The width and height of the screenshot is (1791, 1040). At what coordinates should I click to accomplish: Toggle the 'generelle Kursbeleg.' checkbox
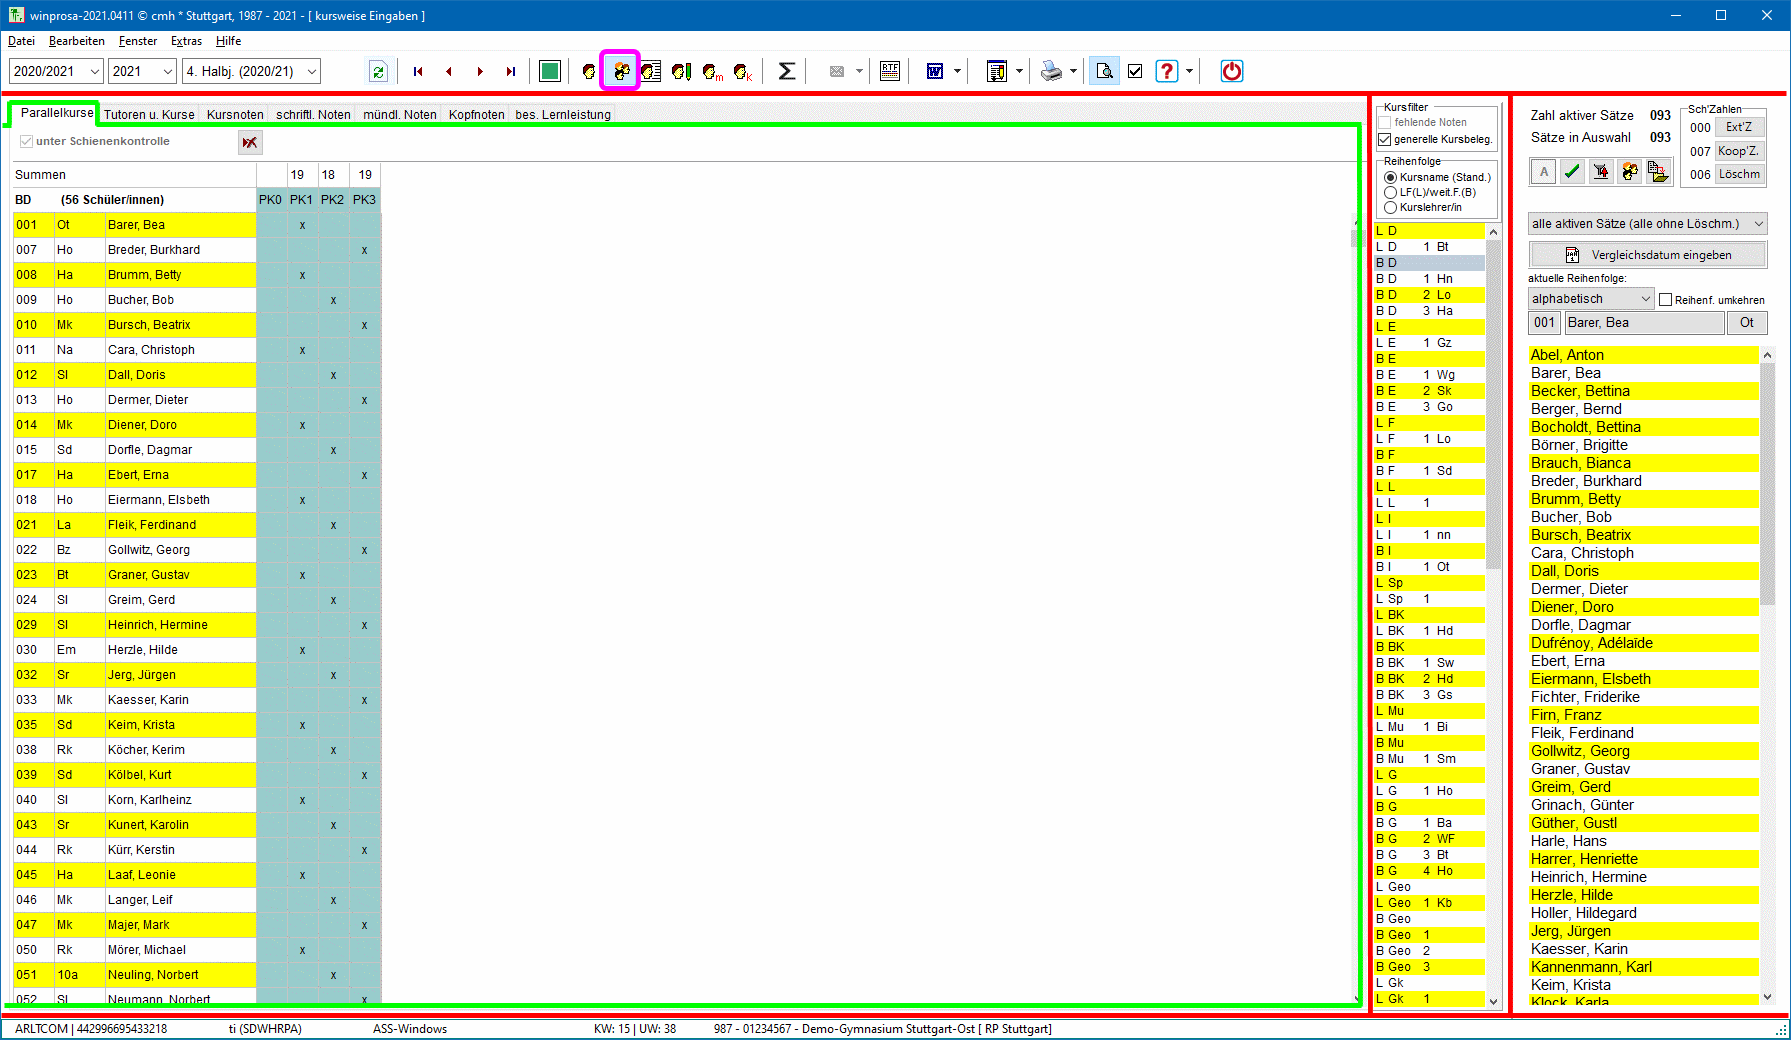pyautogui.click(x=1385, y=139)
